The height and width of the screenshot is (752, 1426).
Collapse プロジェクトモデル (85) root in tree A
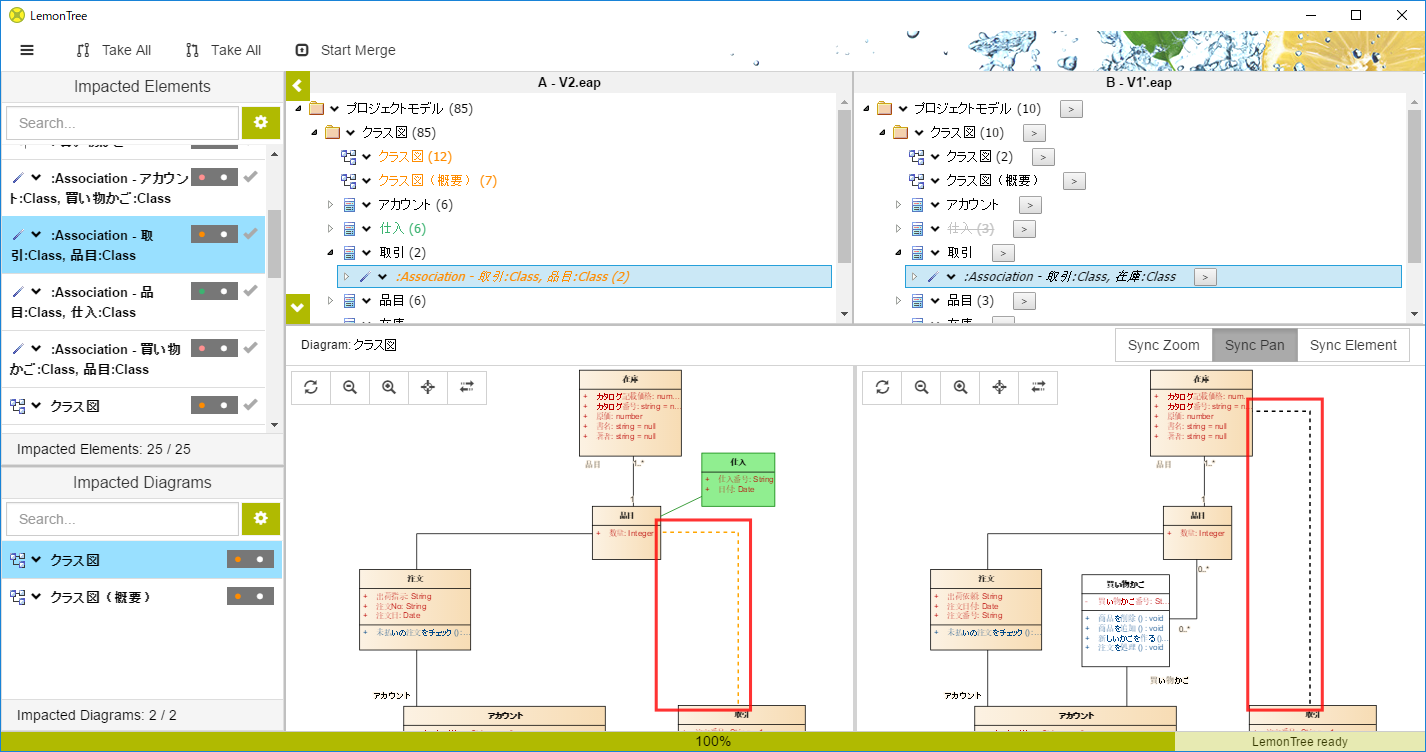[299, 108]
